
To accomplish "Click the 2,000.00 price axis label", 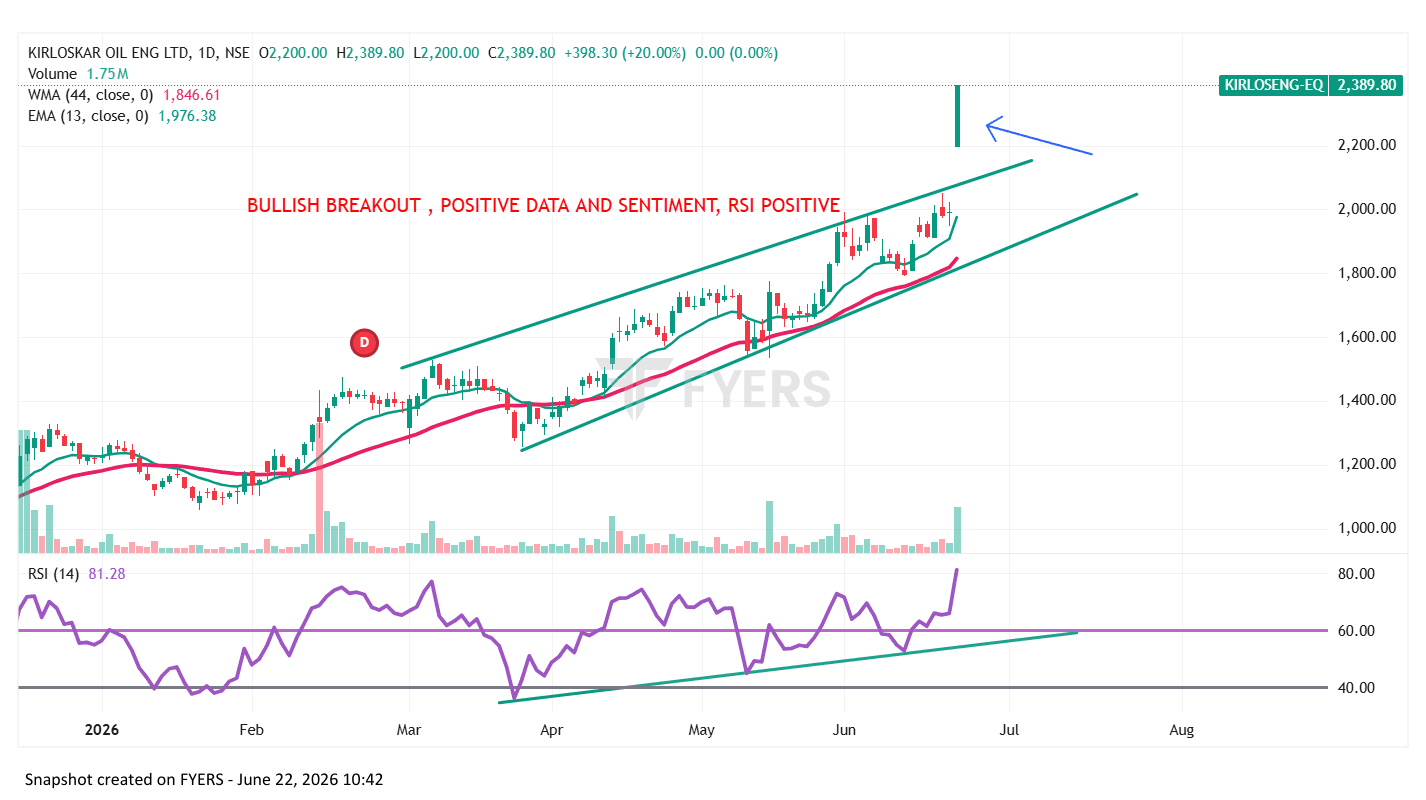I will click(1367, 209).
